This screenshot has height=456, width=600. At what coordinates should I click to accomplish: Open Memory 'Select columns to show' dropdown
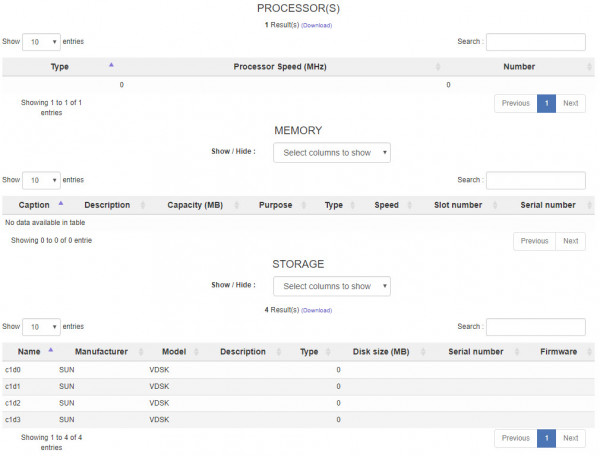[x=332, y=153]
